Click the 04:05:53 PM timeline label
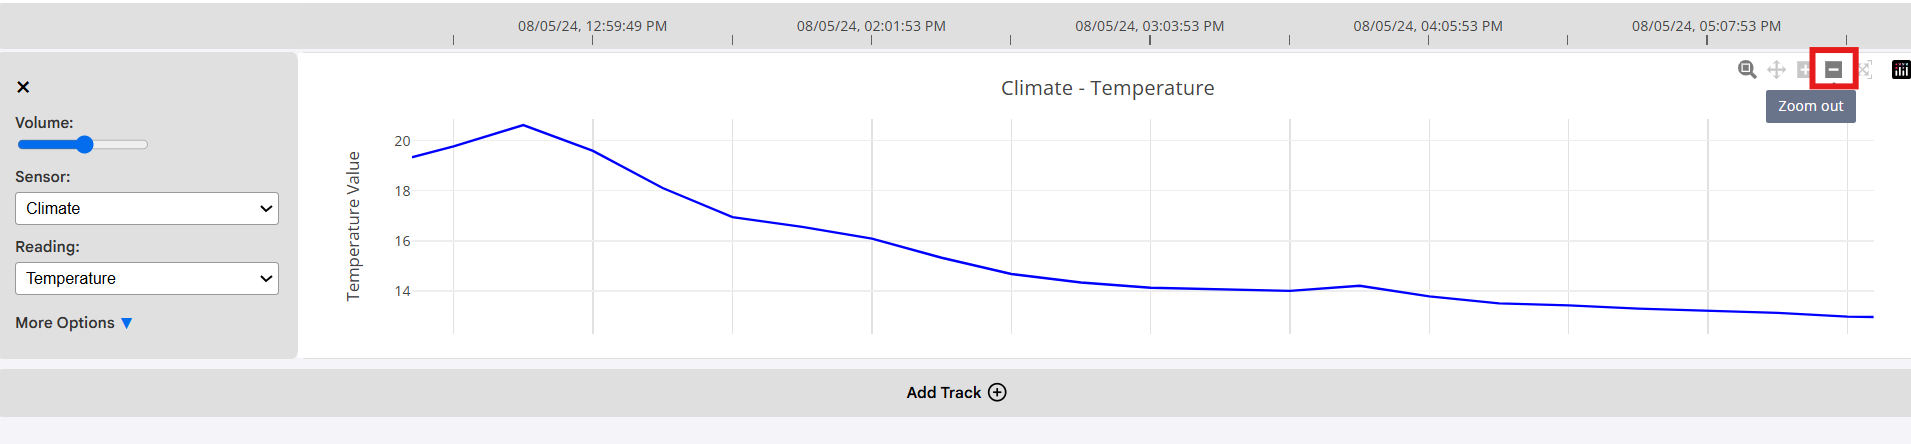 [x=1428, y=26]
